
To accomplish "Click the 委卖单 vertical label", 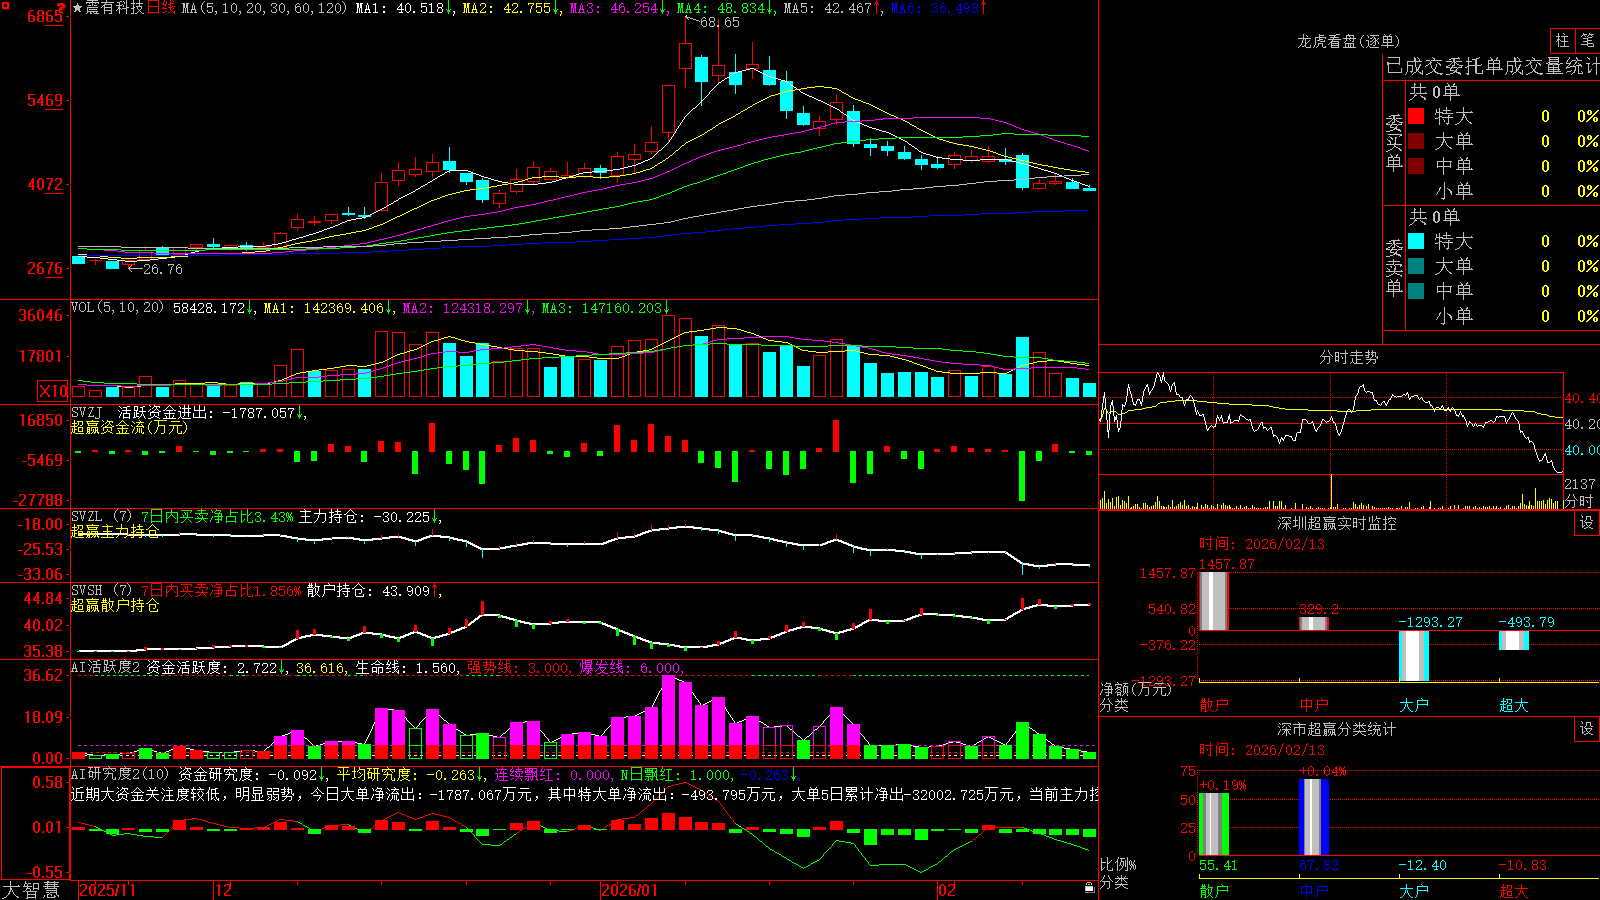I will click(1394, 267).
